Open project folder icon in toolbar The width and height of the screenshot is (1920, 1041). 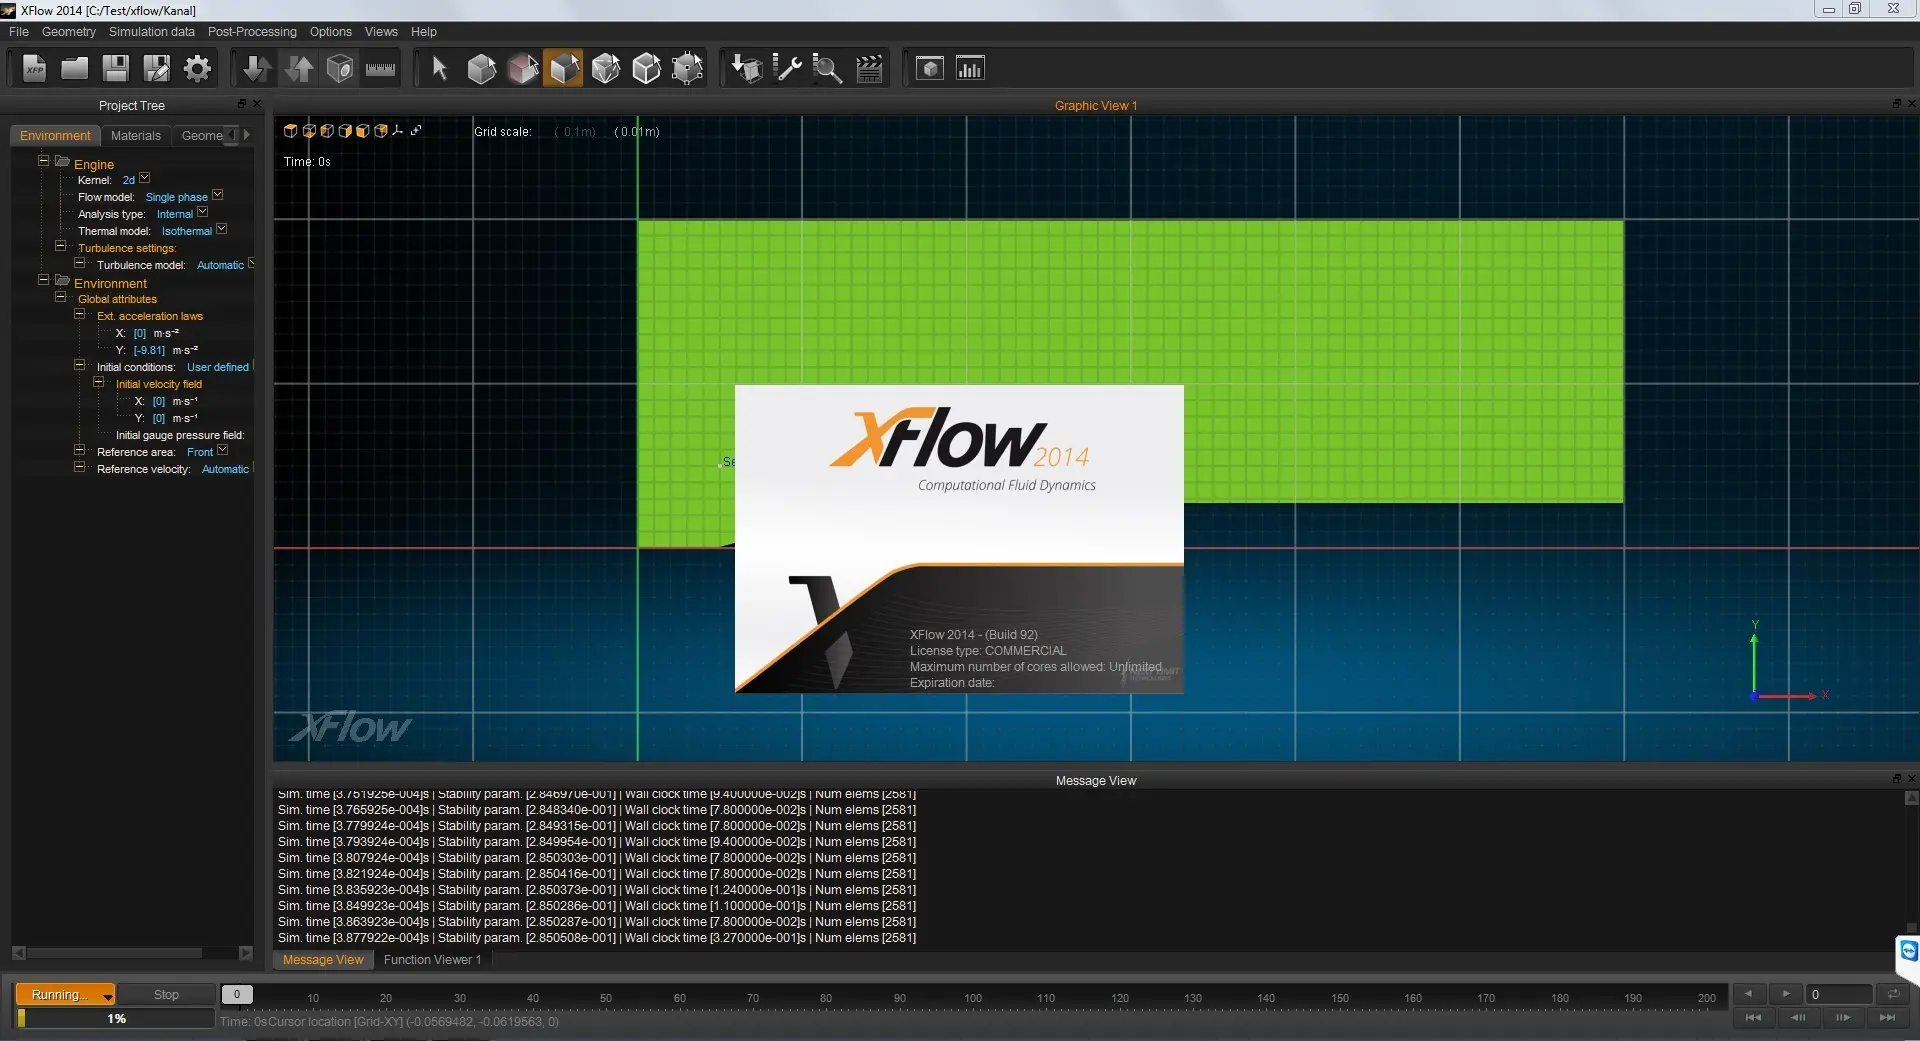(75, 69)
